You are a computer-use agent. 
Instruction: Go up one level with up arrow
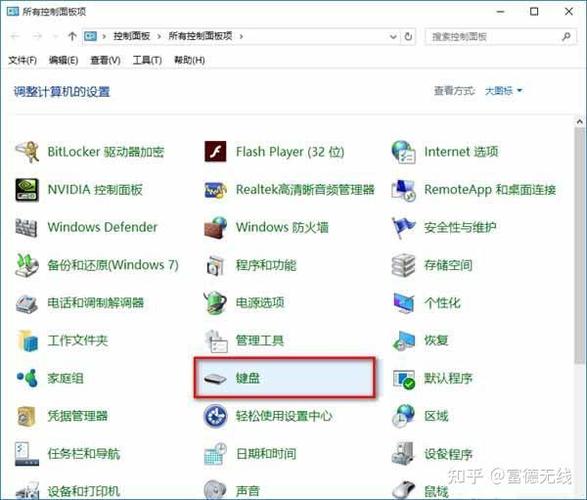click(x=72, y=36)
